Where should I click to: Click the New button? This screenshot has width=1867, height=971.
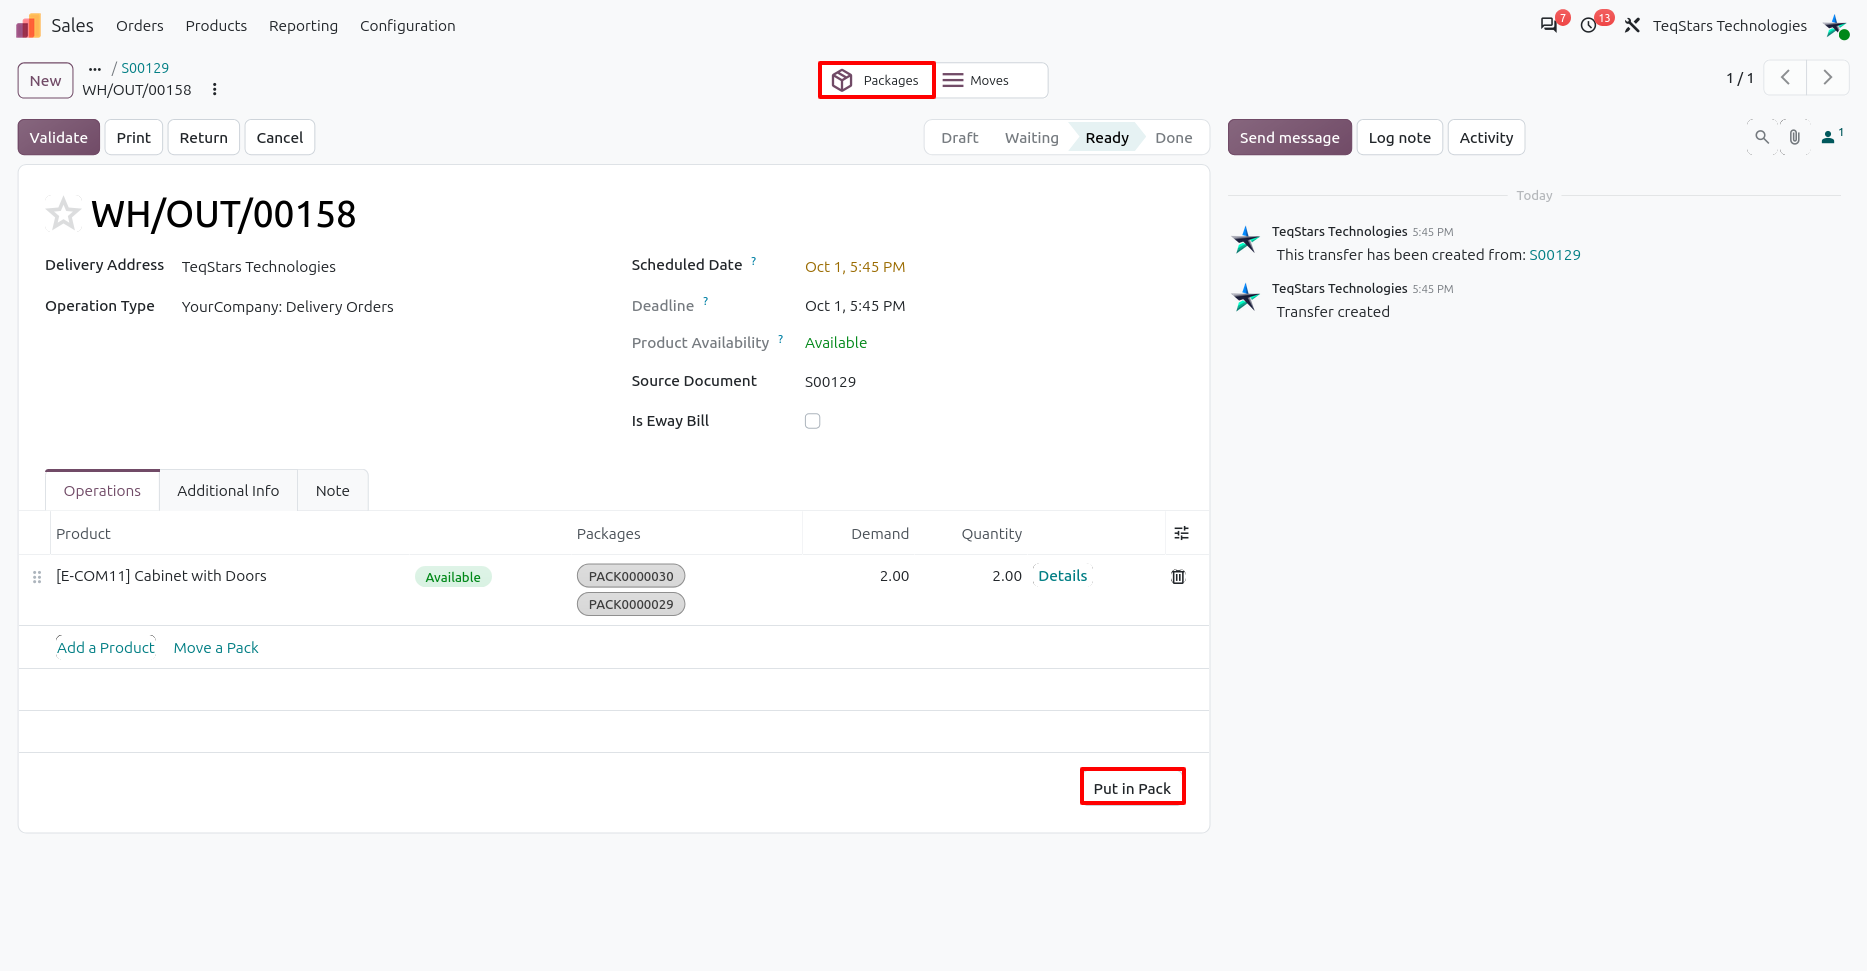click(45, 80)
